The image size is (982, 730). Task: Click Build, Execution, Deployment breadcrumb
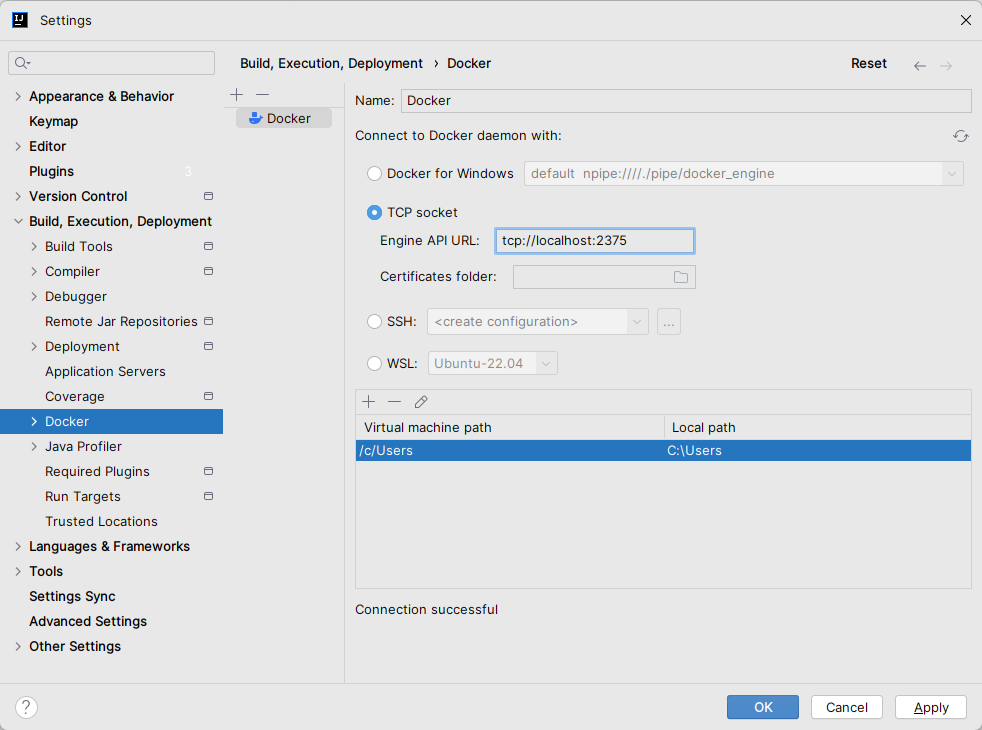coord(331,64)
